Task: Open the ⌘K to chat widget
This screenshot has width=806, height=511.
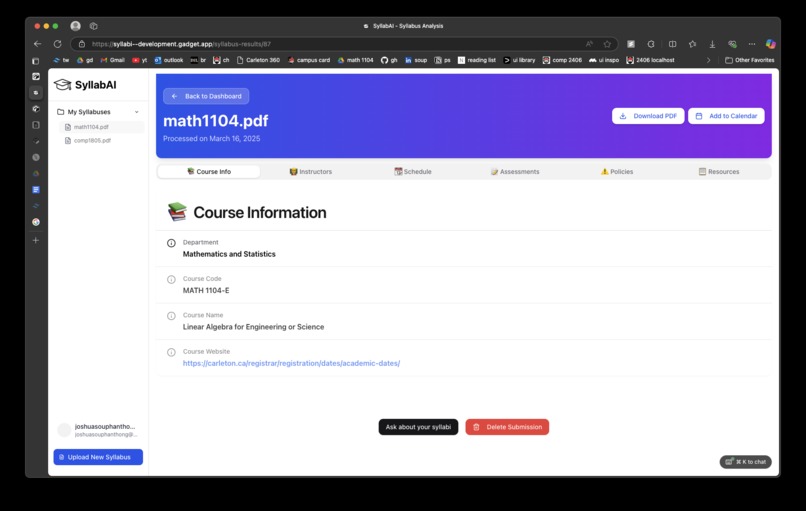Action: 745,462
